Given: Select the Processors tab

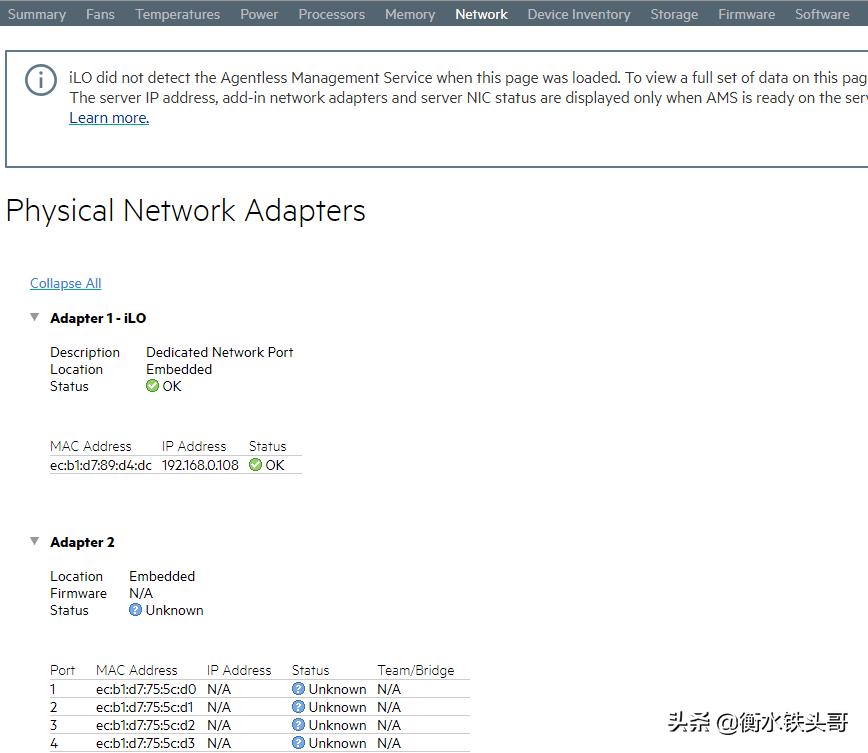Looking at the screenshot, I should [x=332, y=14].
